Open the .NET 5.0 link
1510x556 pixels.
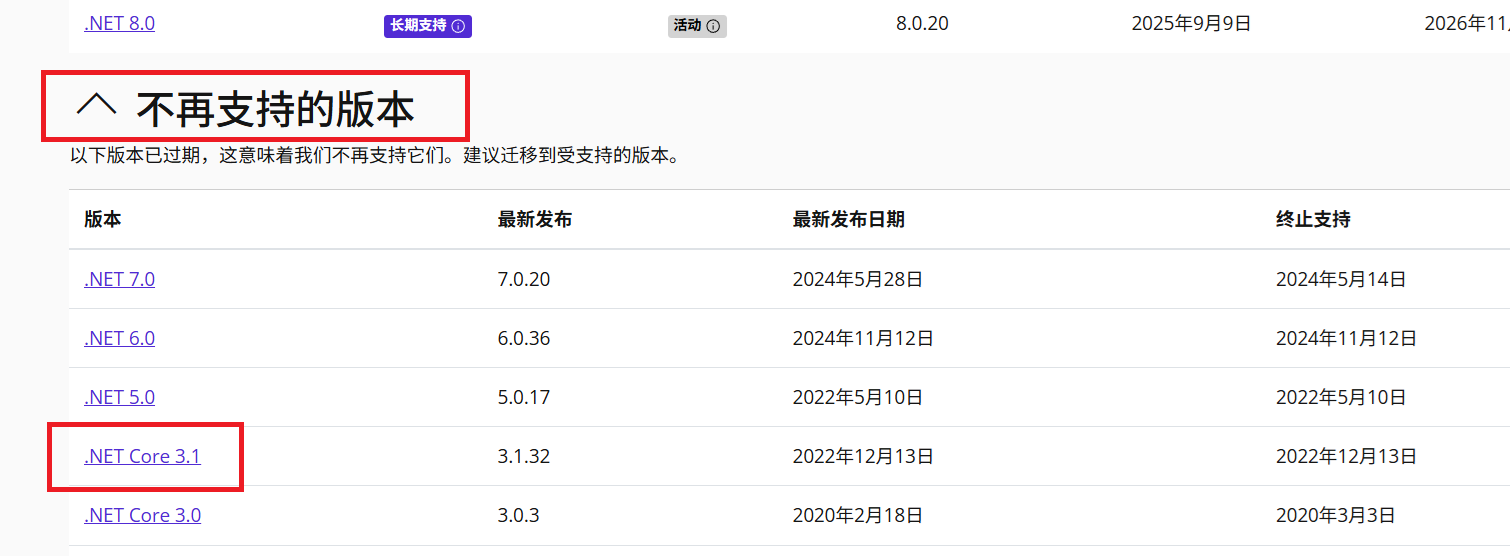point(119,398)
